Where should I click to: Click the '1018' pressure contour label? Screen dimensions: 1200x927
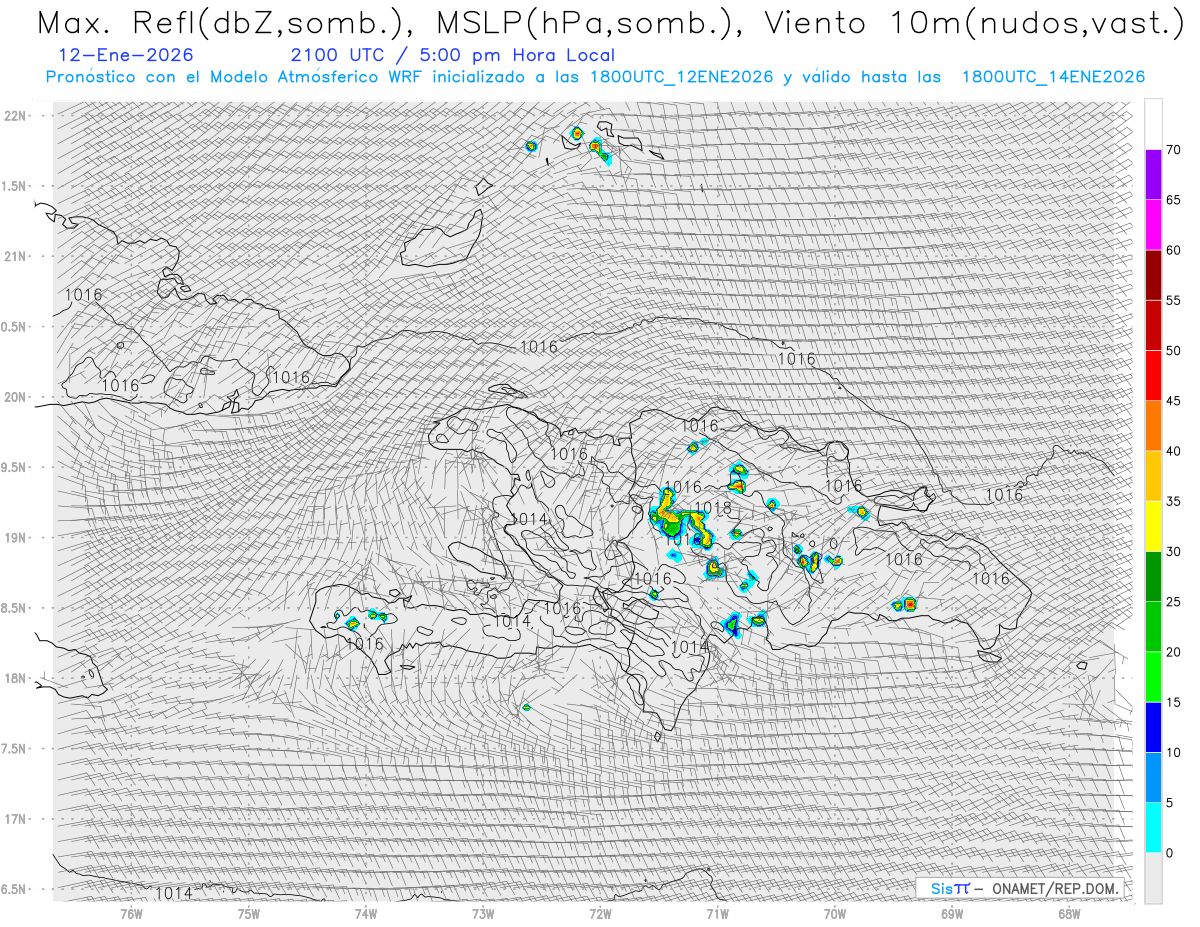[x=713, y=508]
